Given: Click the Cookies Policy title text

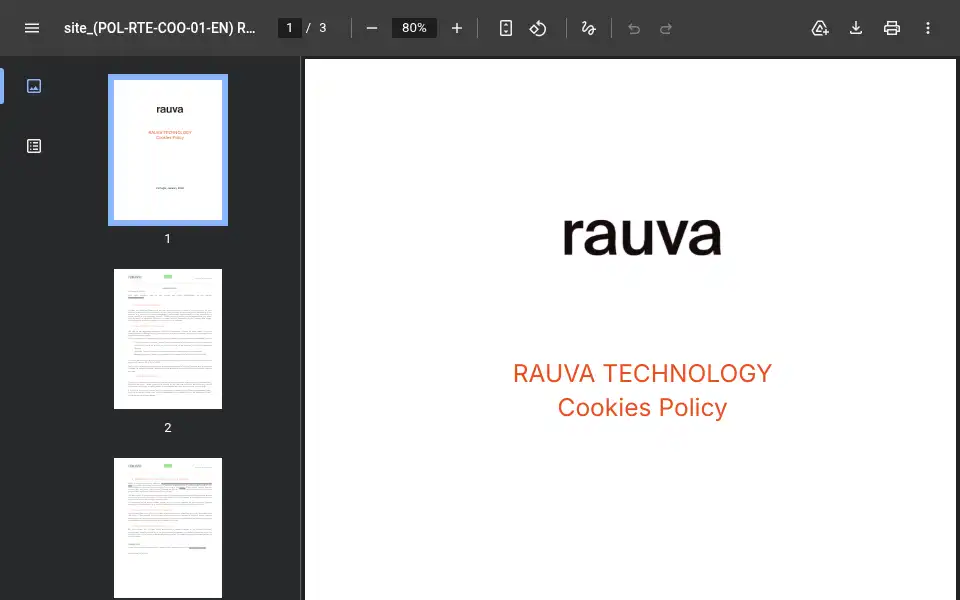Looking at the screenshot, I should tap(642, 408).
